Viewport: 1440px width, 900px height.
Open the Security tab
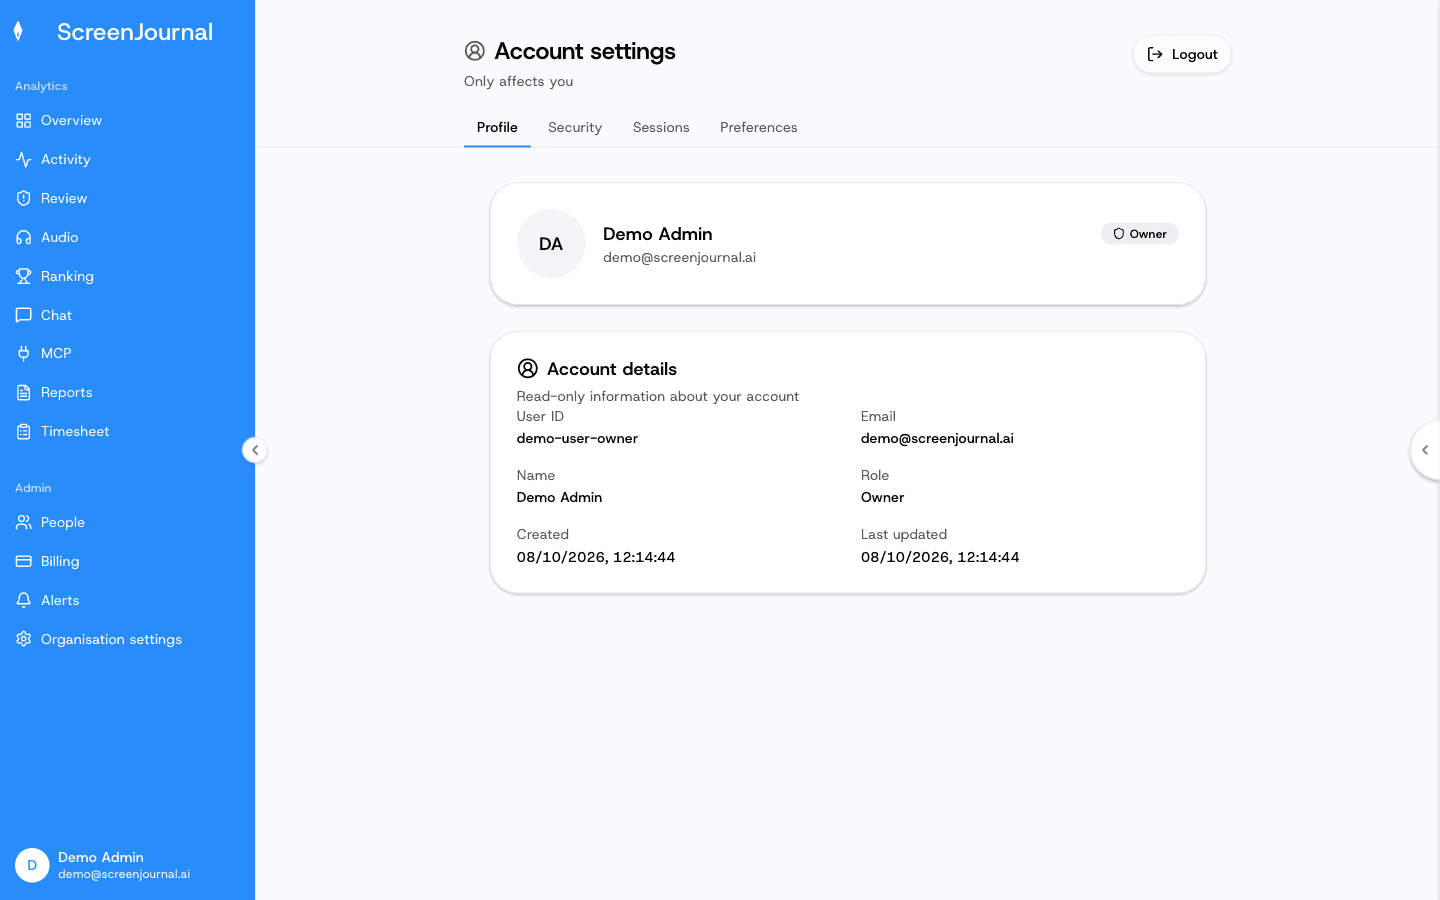click(575, 128)
